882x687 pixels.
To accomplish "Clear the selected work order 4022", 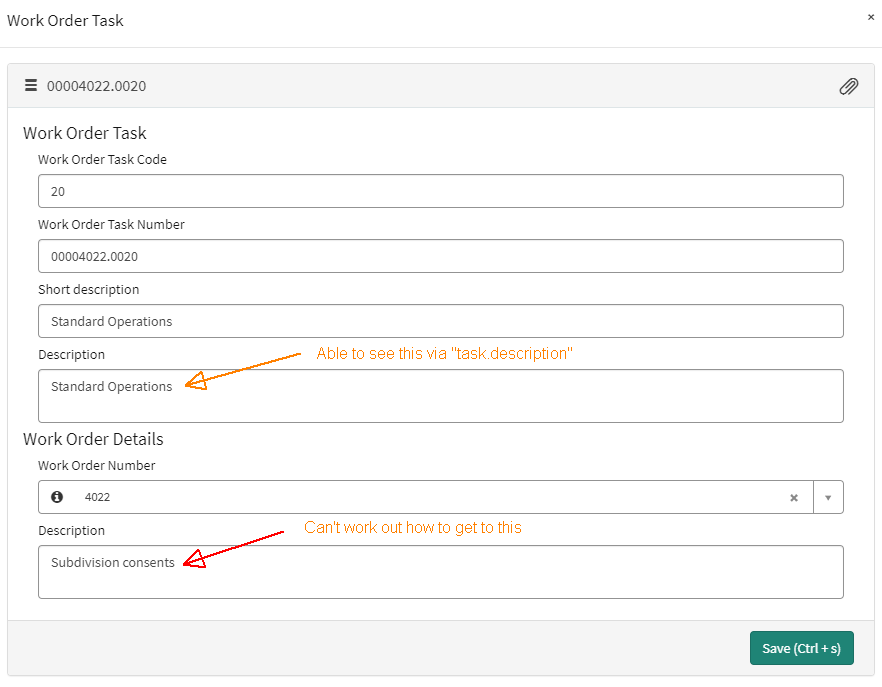I will tap(794, 497).
